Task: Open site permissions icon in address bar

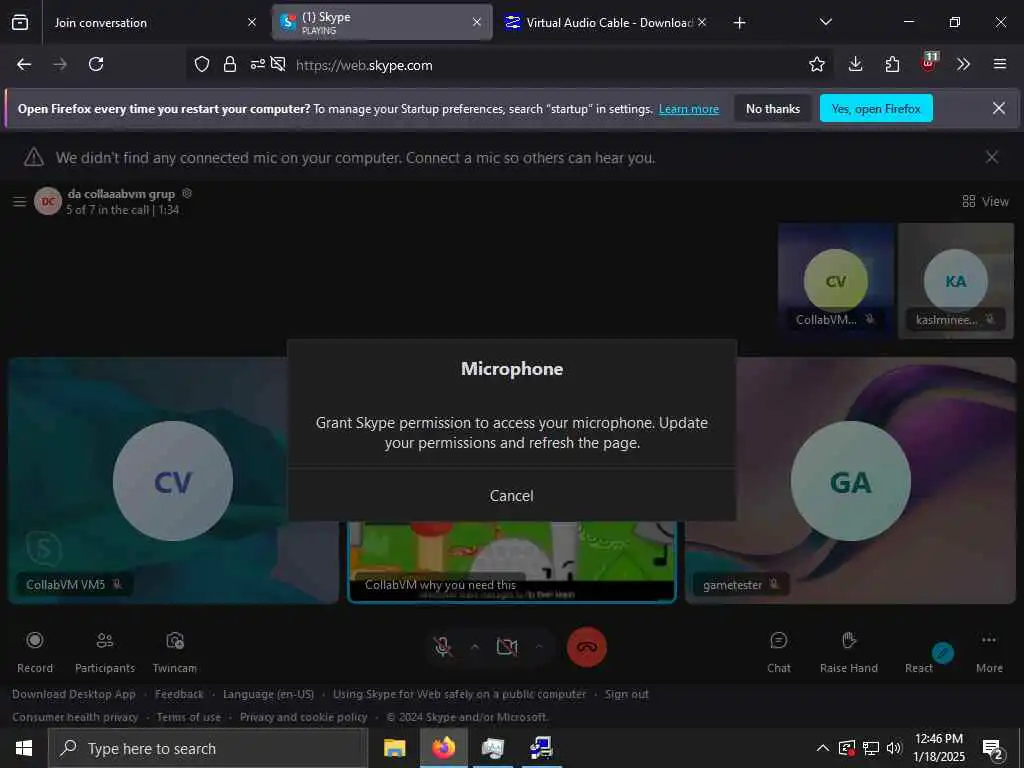Action: coord(257,64)
